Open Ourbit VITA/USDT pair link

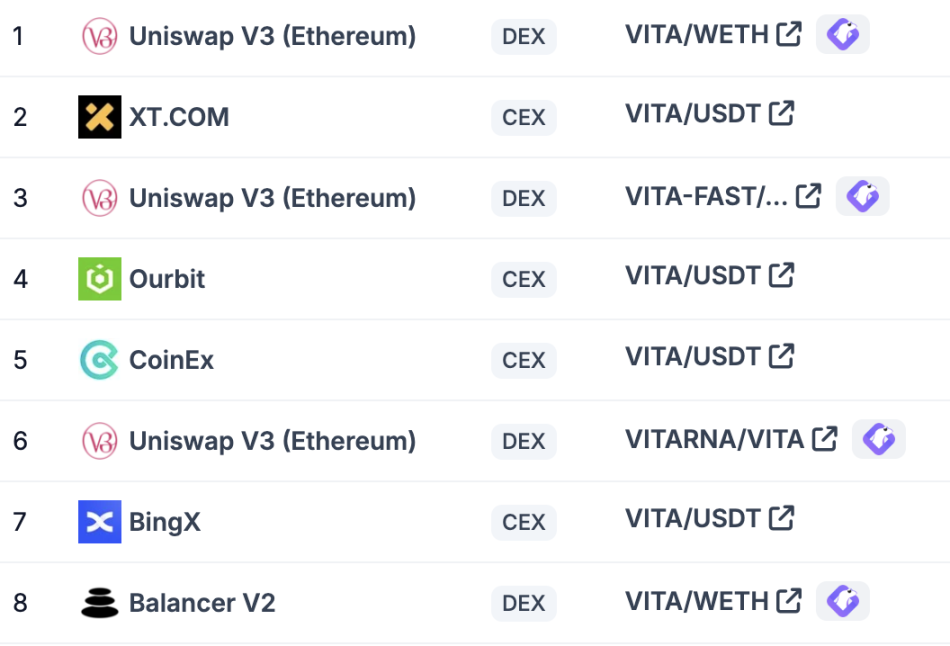692,274
